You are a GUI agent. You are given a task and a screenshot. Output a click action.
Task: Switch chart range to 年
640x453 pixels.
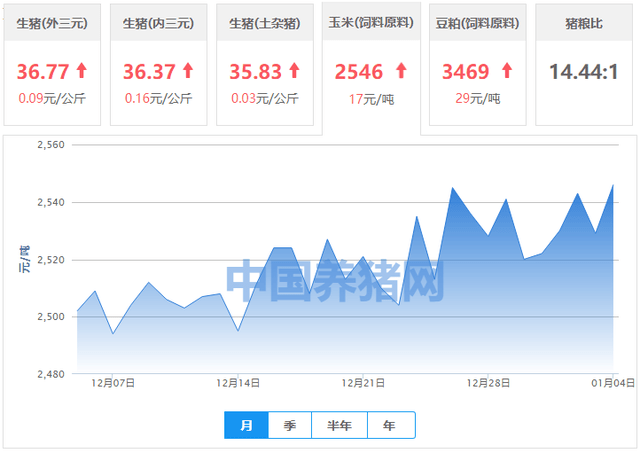point(391,425)
